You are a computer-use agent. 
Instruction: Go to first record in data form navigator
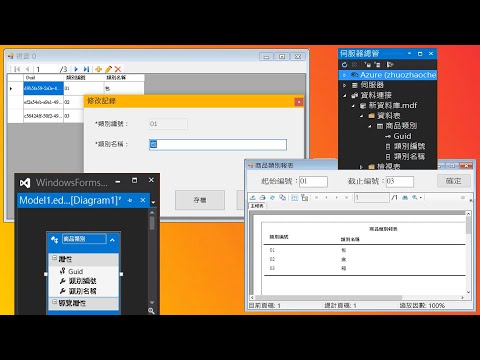click(17, 69)
